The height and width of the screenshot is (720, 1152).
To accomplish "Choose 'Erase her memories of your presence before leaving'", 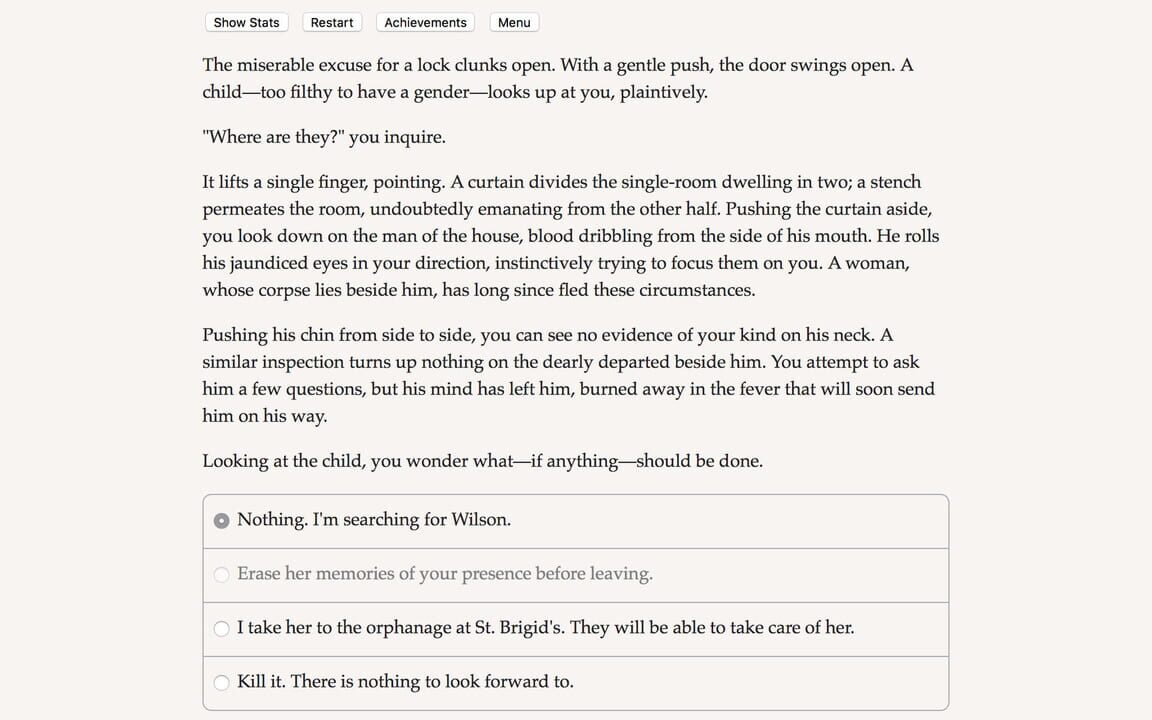I will point(444,574).
